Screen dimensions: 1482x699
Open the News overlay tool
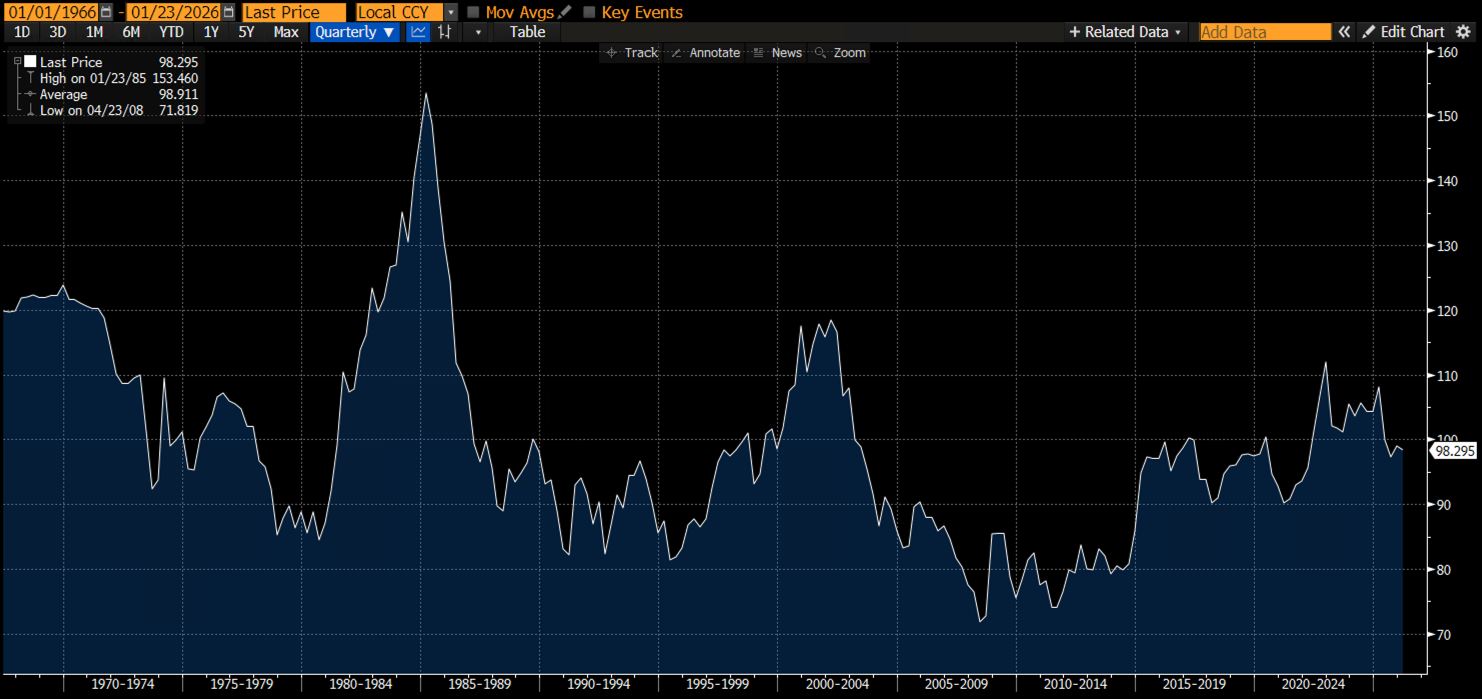[777, 53]
